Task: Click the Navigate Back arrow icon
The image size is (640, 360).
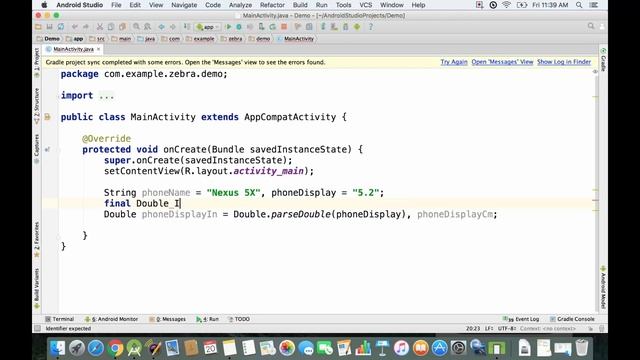Action: (x=162, y=27)
